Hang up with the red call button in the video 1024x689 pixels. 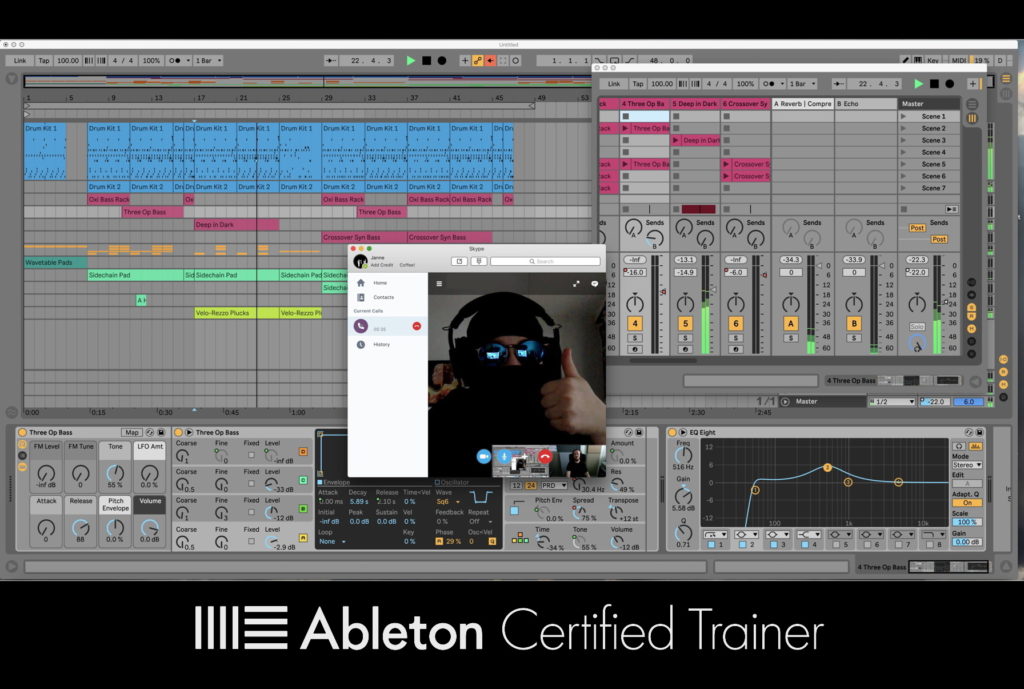(545, 457)
